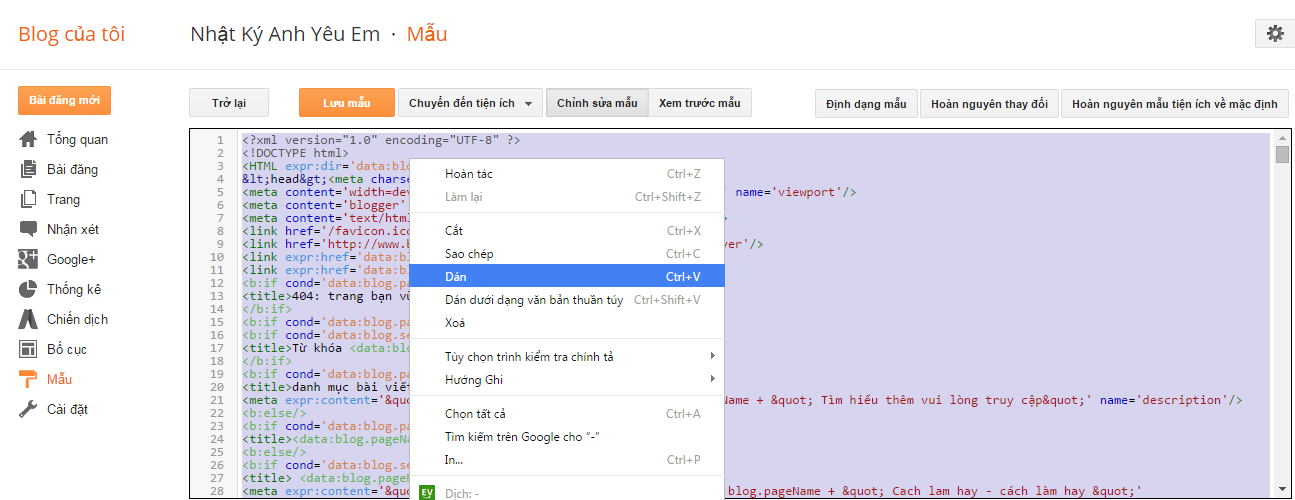The height and width of the screenshot is (500, 1295).
Task: Open the Tổng quan sidebar link
Action: 77,139
